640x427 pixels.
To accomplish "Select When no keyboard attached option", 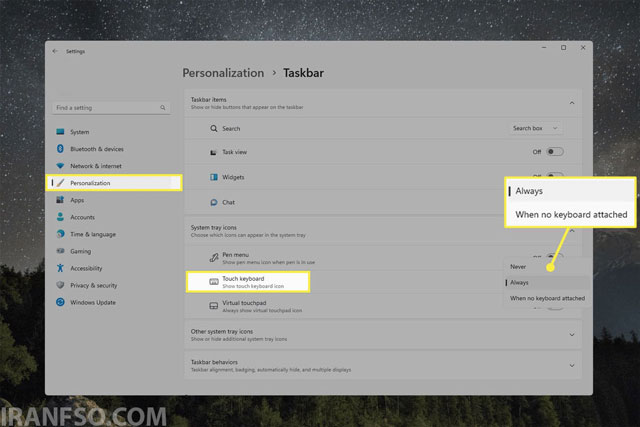I will [x=547, y=298].
